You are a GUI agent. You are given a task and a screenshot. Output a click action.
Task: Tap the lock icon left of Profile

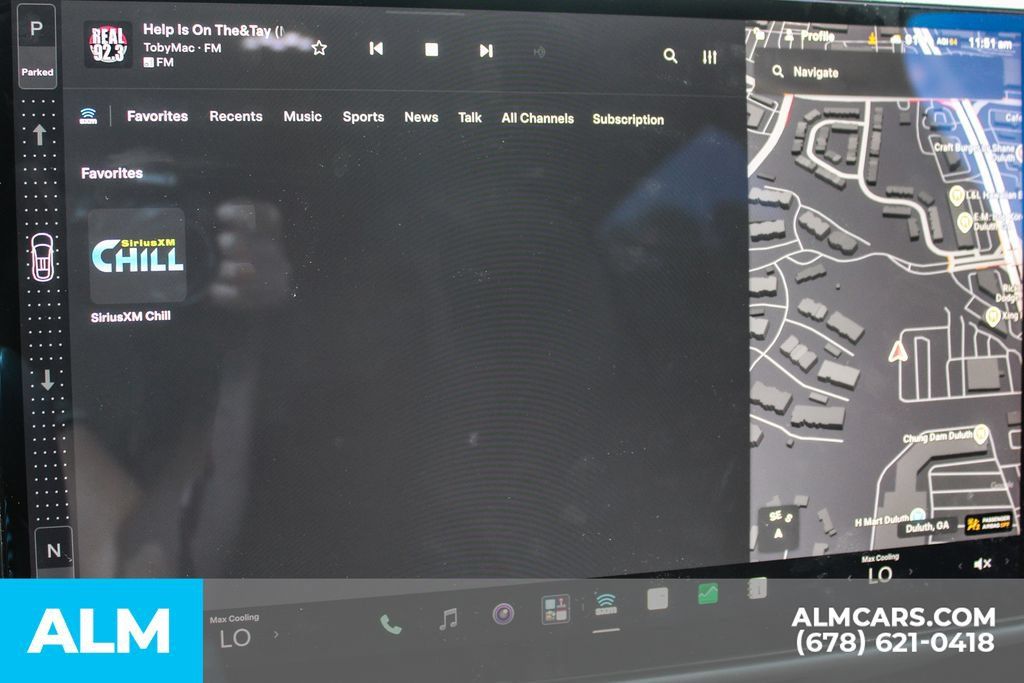[x=760, y=34]
